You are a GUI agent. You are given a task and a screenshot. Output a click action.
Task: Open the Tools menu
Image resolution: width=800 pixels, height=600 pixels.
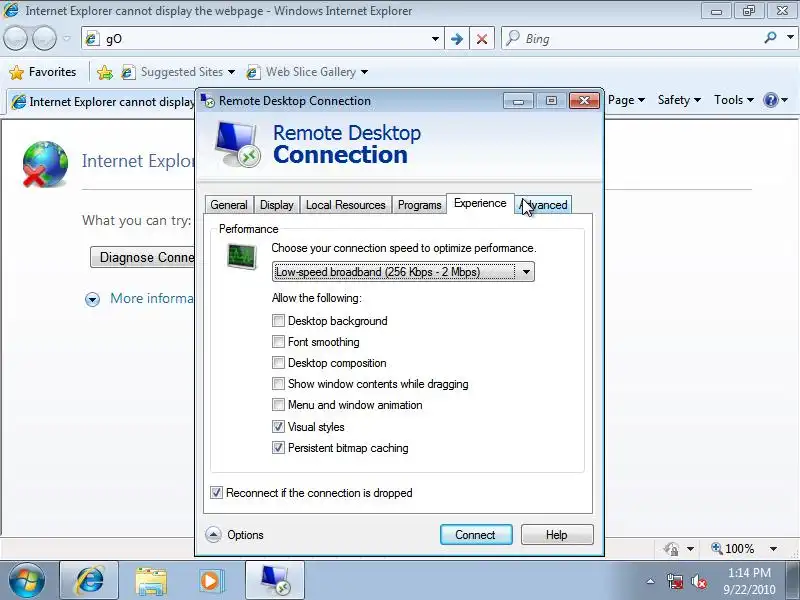pyautogui.click(x=734, y=100)
